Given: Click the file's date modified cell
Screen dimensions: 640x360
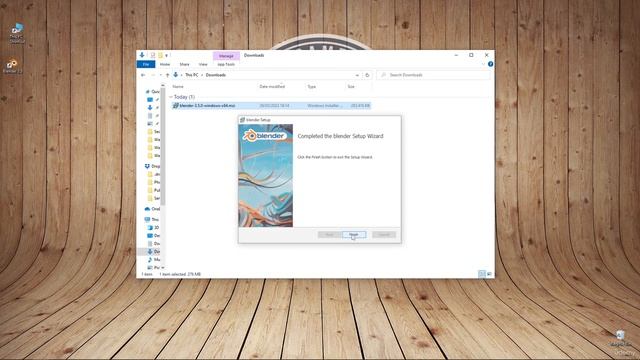Looking at the screenshot, I should [274, 106].
